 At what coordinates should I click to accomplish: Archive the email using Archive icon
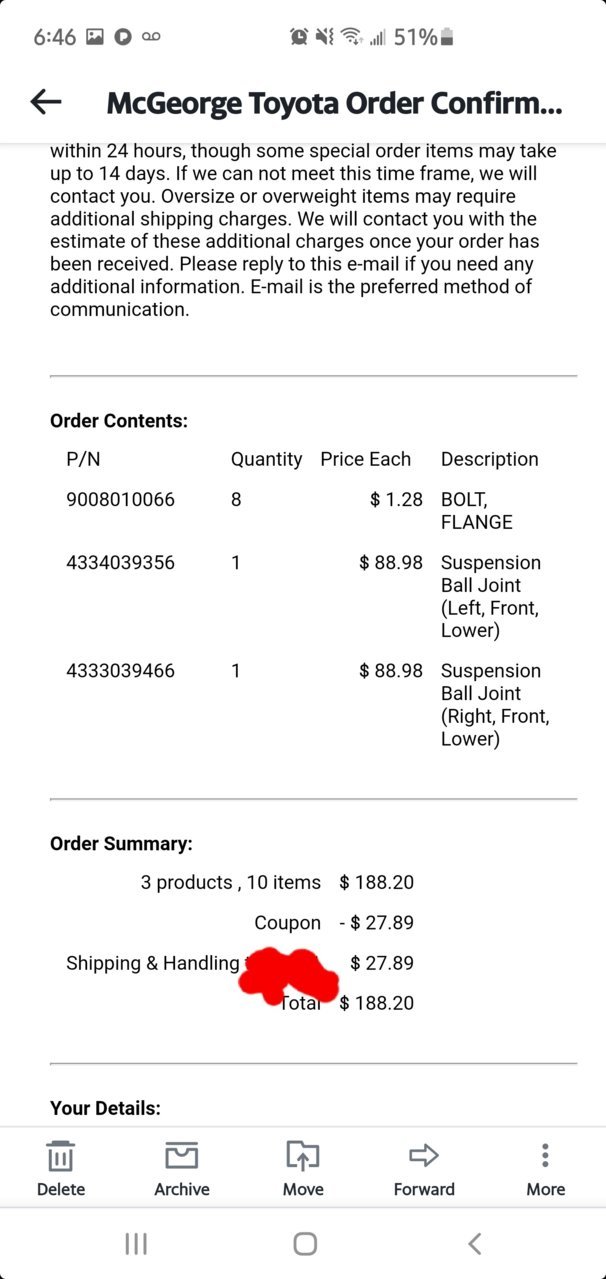click(x=182, y=1156)
